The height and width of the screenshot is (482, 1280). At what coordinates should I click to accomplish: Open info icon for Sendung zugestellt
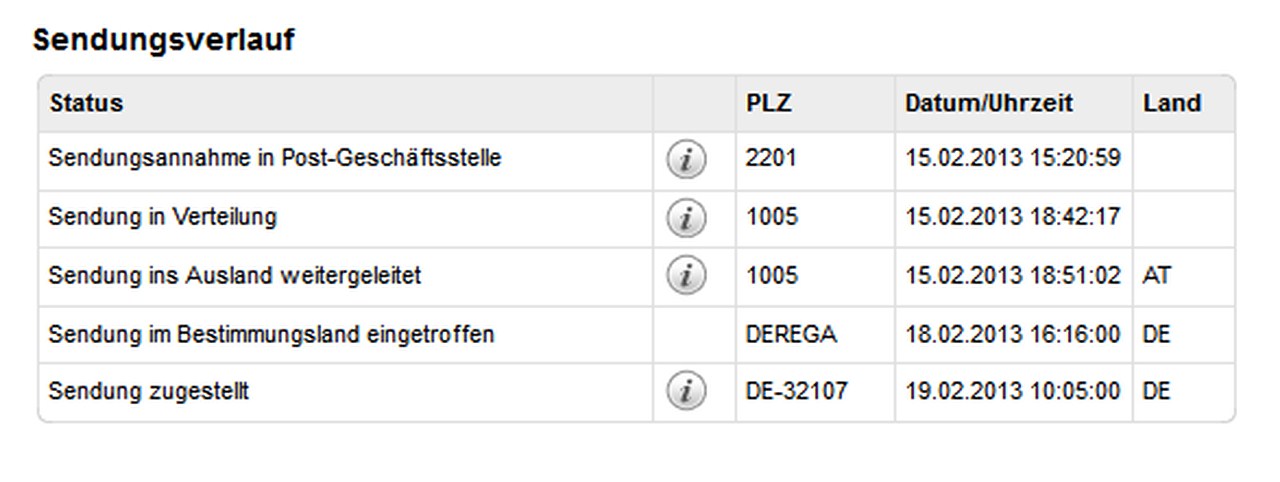coord(685,391)
